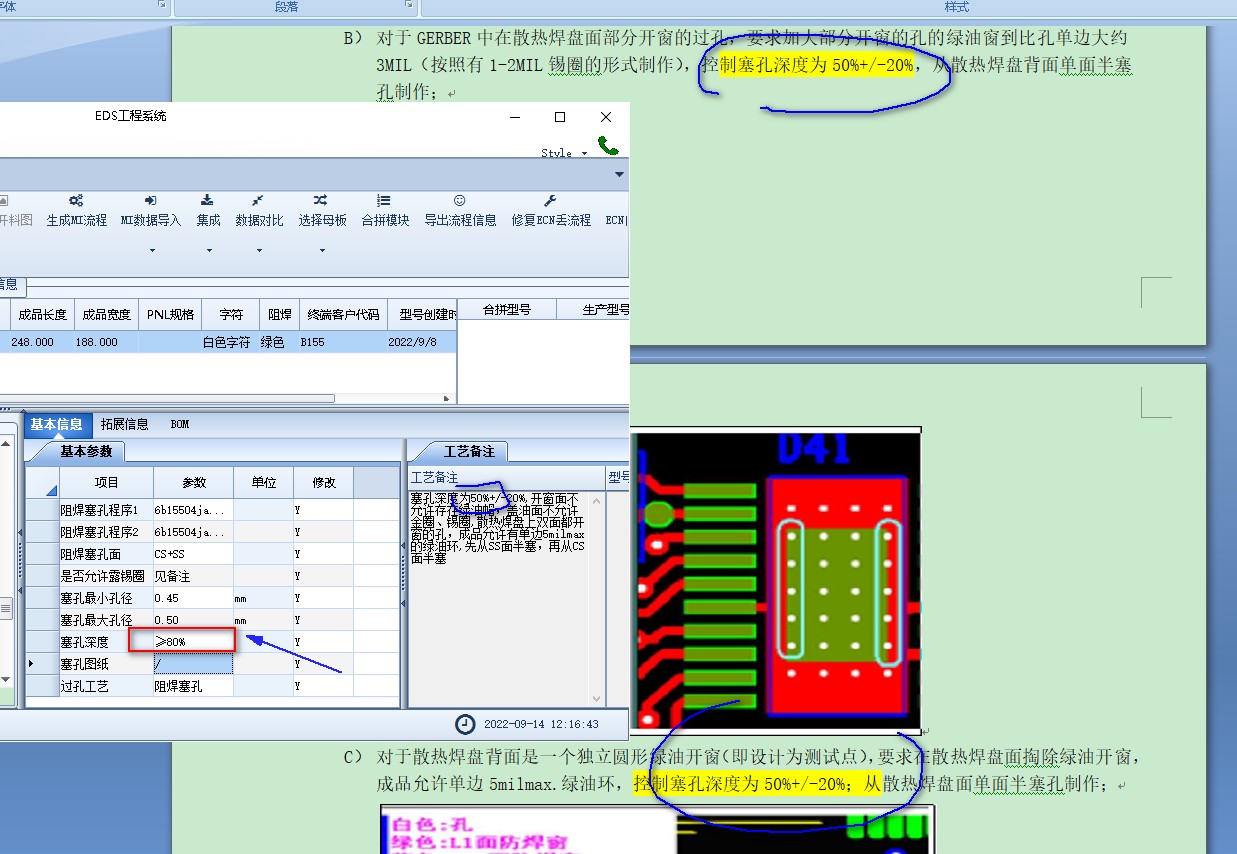Click the 修改 column header
Viewport: 1237px width, 854px height.
(x=324, y=482)
